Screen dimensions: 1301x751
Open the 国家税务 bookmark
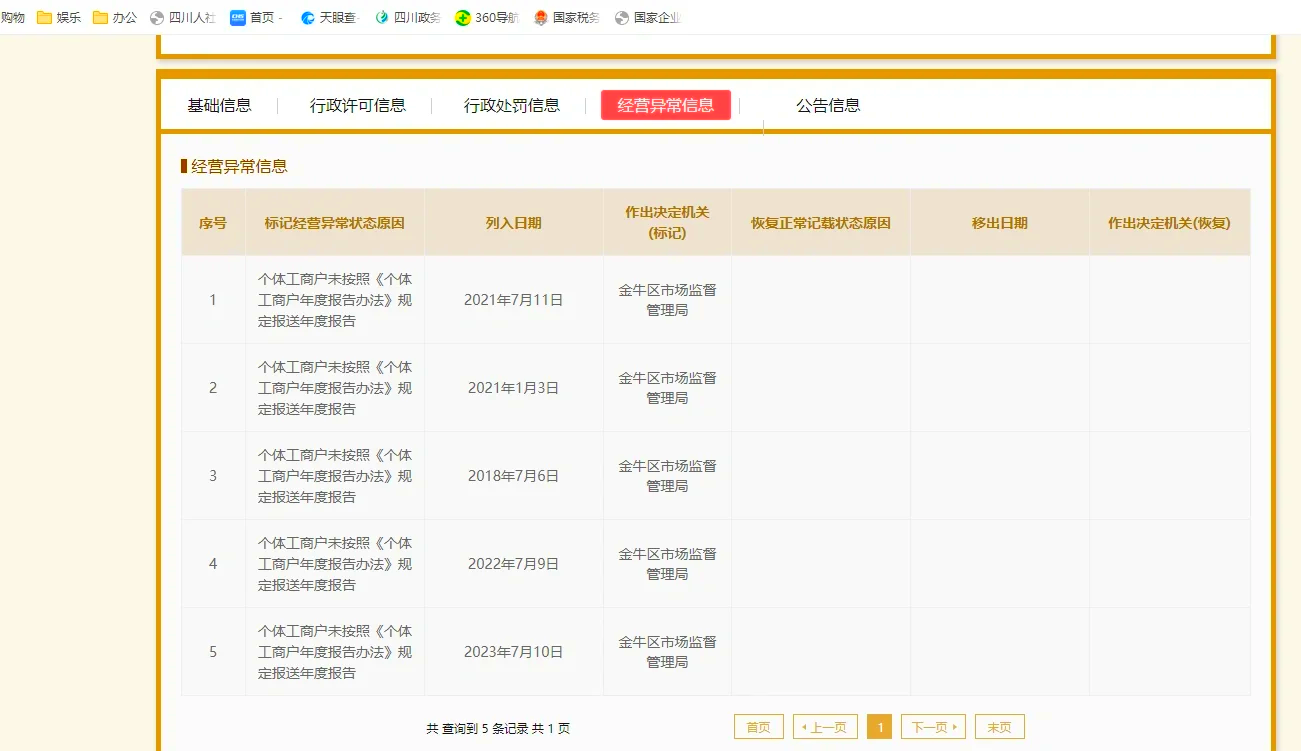[566, 17]
